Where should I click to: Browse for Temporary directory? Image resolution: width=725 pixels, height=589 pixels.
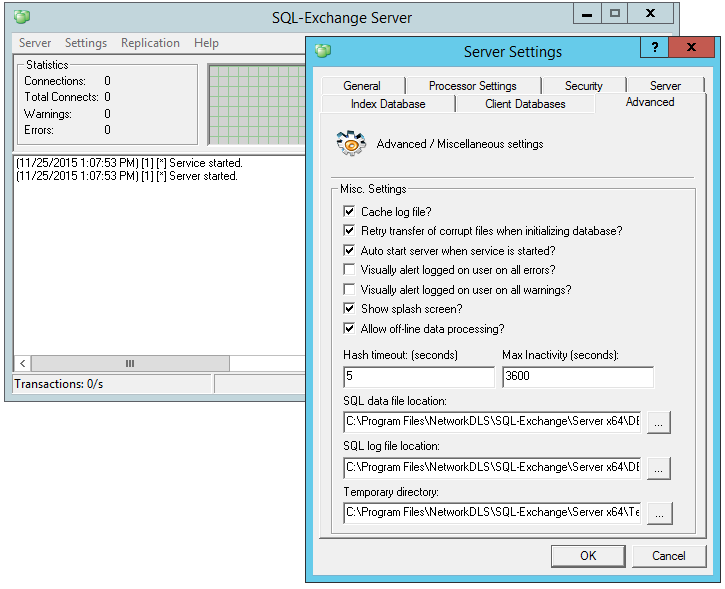tap(659, 513)
